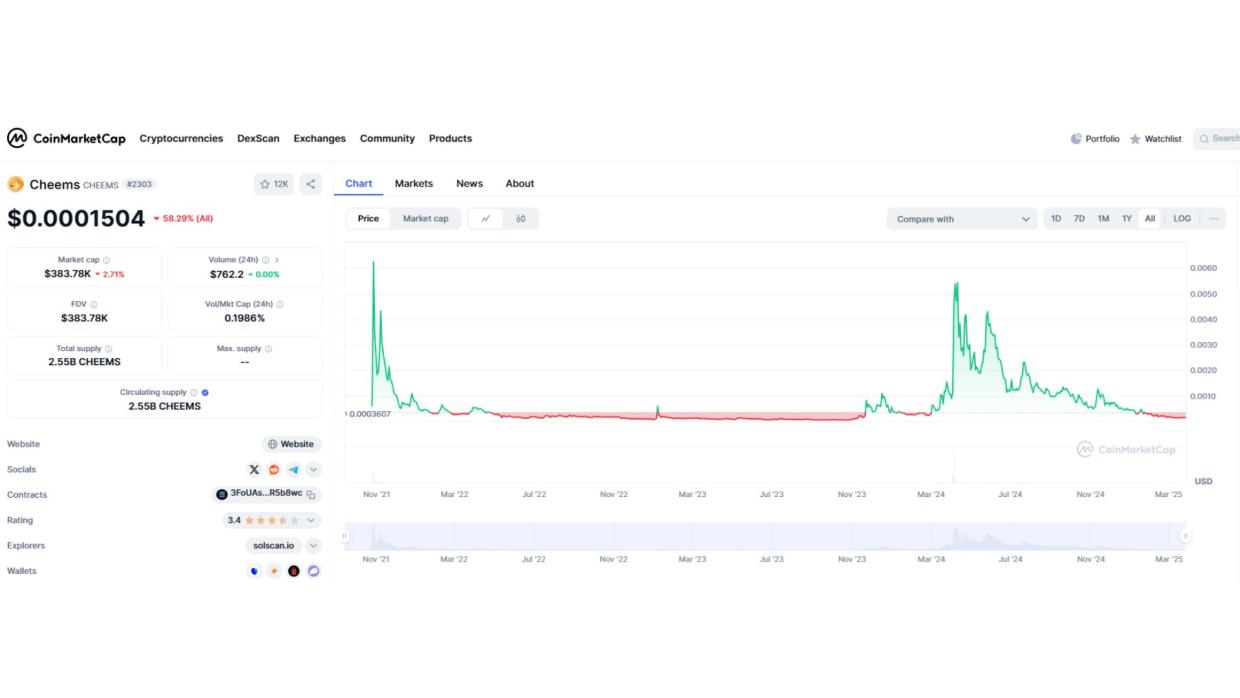
Task: Open the Compare with dropdown
Action: coord(962,219)
